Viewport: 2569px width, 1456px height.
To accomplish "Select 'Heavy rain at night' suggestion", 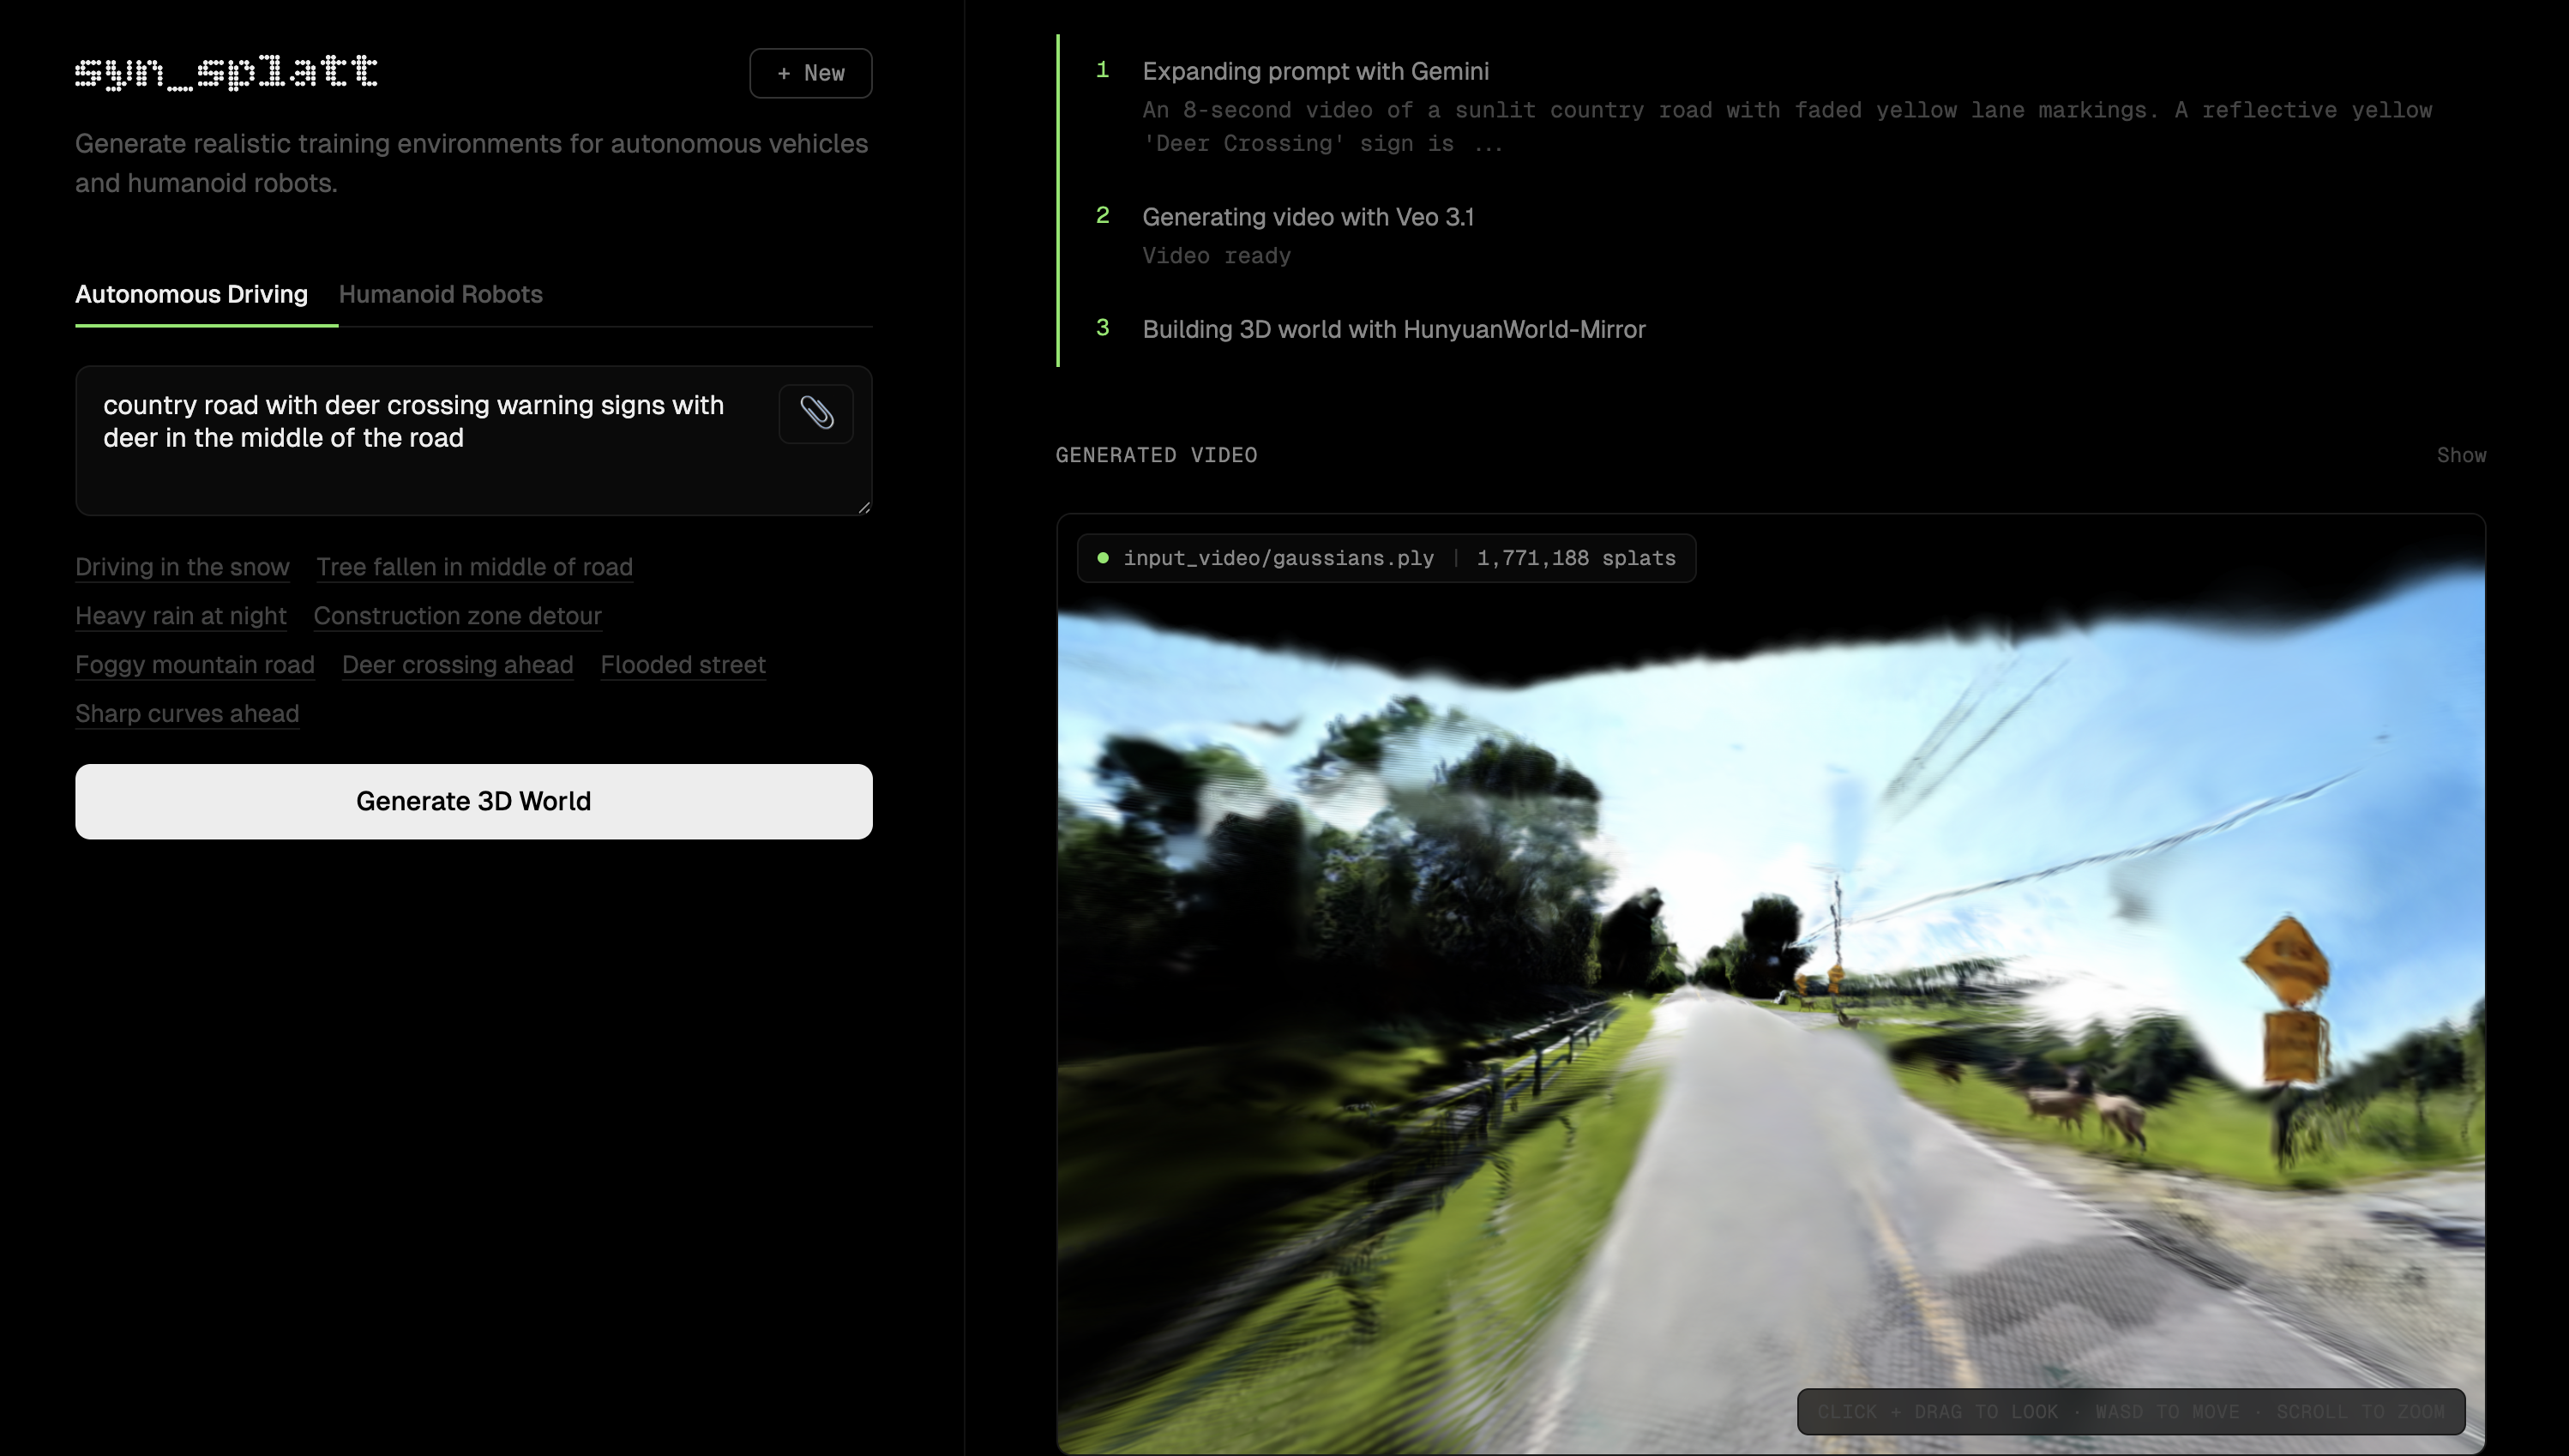I will tap(181, 616).
